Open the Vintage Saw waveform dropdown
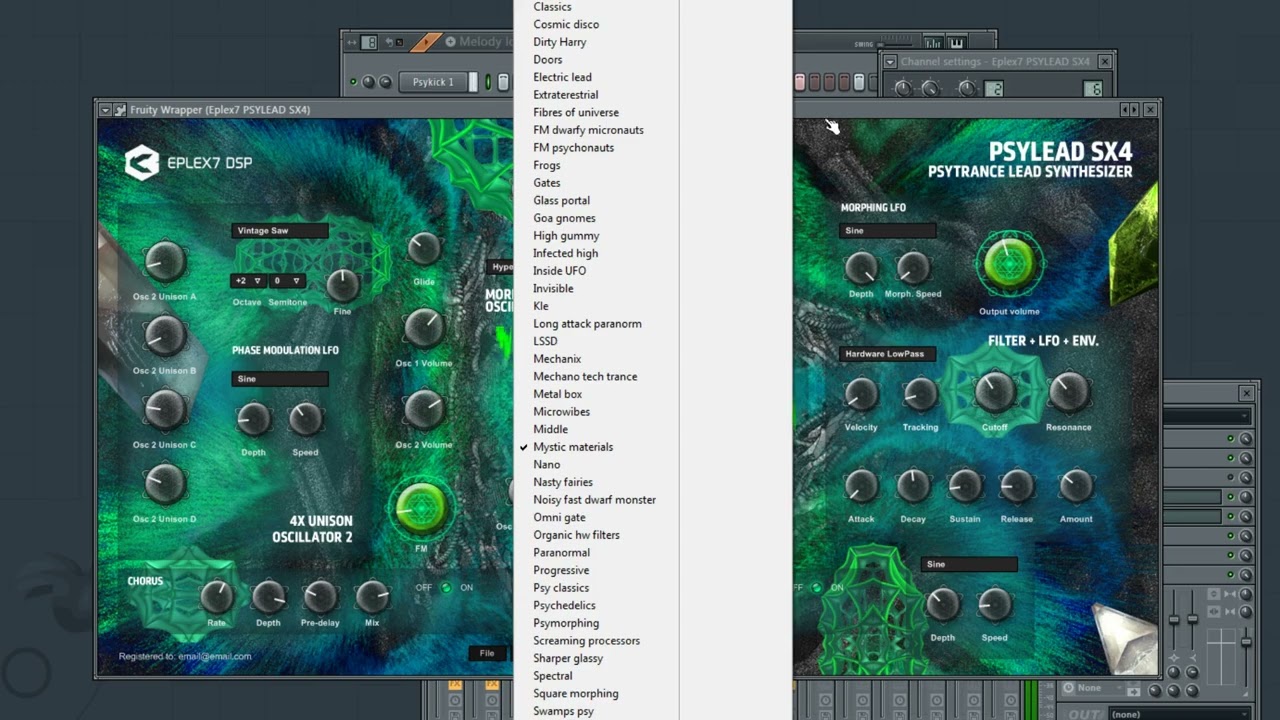 click(279, 230)
